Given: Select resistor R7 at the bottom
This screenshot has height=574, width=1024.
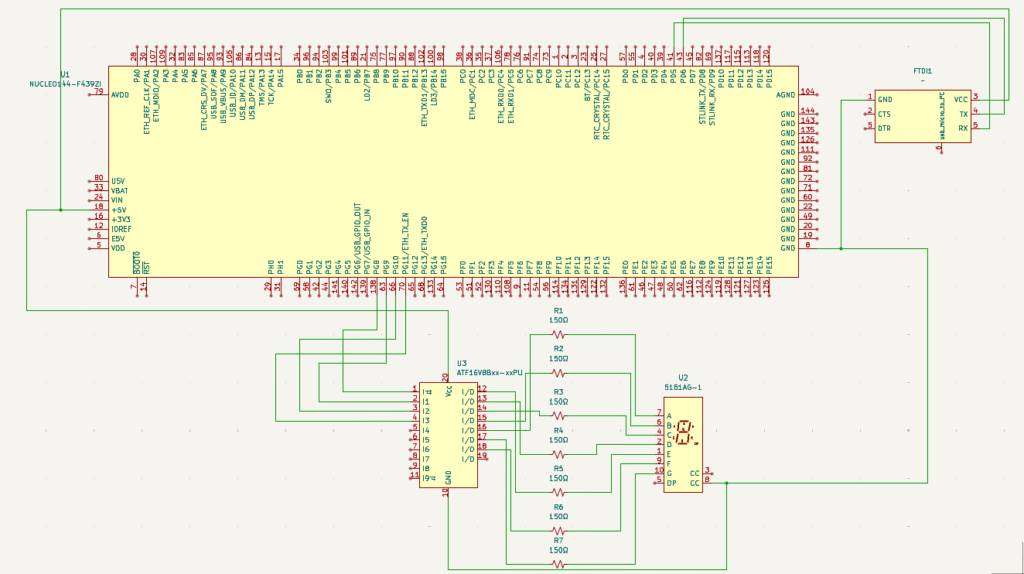Looking at the screenshot, I should click(559, 564).
